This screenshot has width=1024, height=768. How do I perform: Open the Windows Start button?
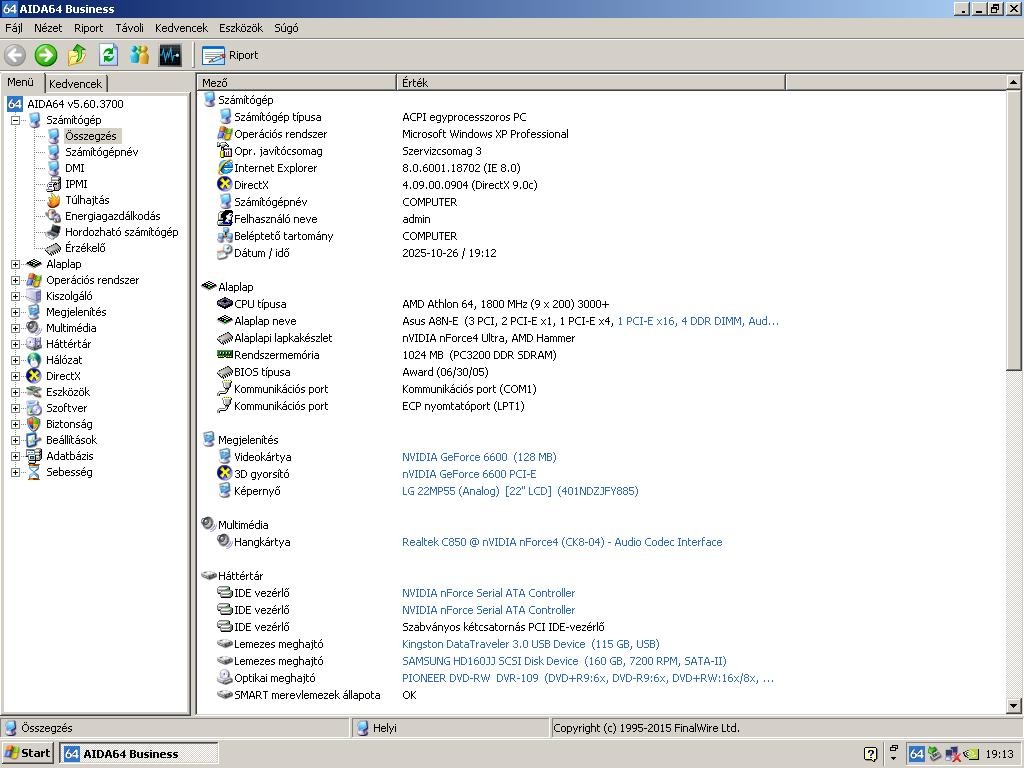click(28, 754)
